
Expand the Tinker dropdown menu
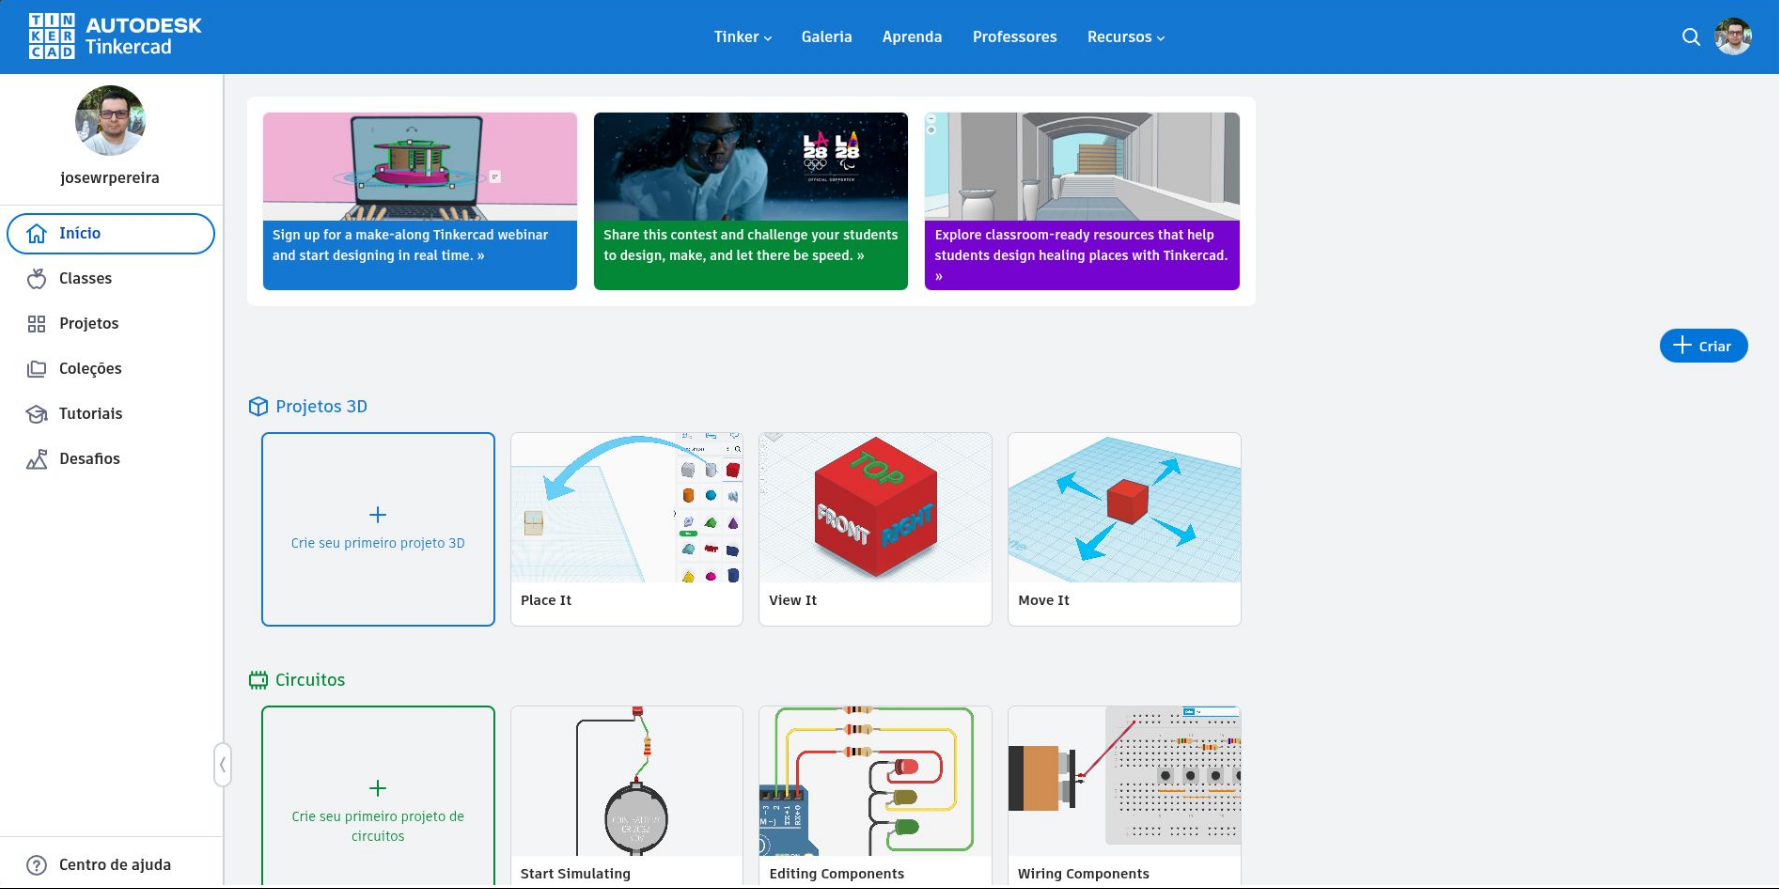[x=743, y=37]
